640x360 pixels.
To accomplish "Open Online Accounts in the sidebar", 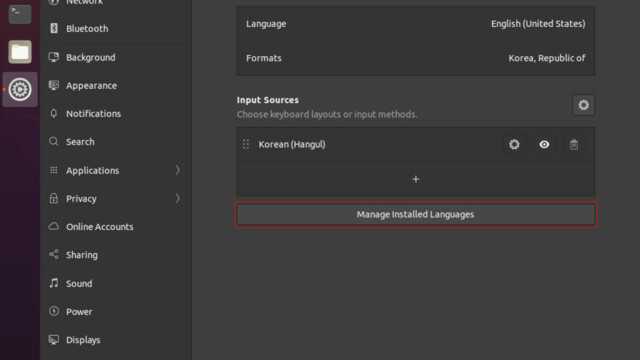I will [x=116, y=227].
